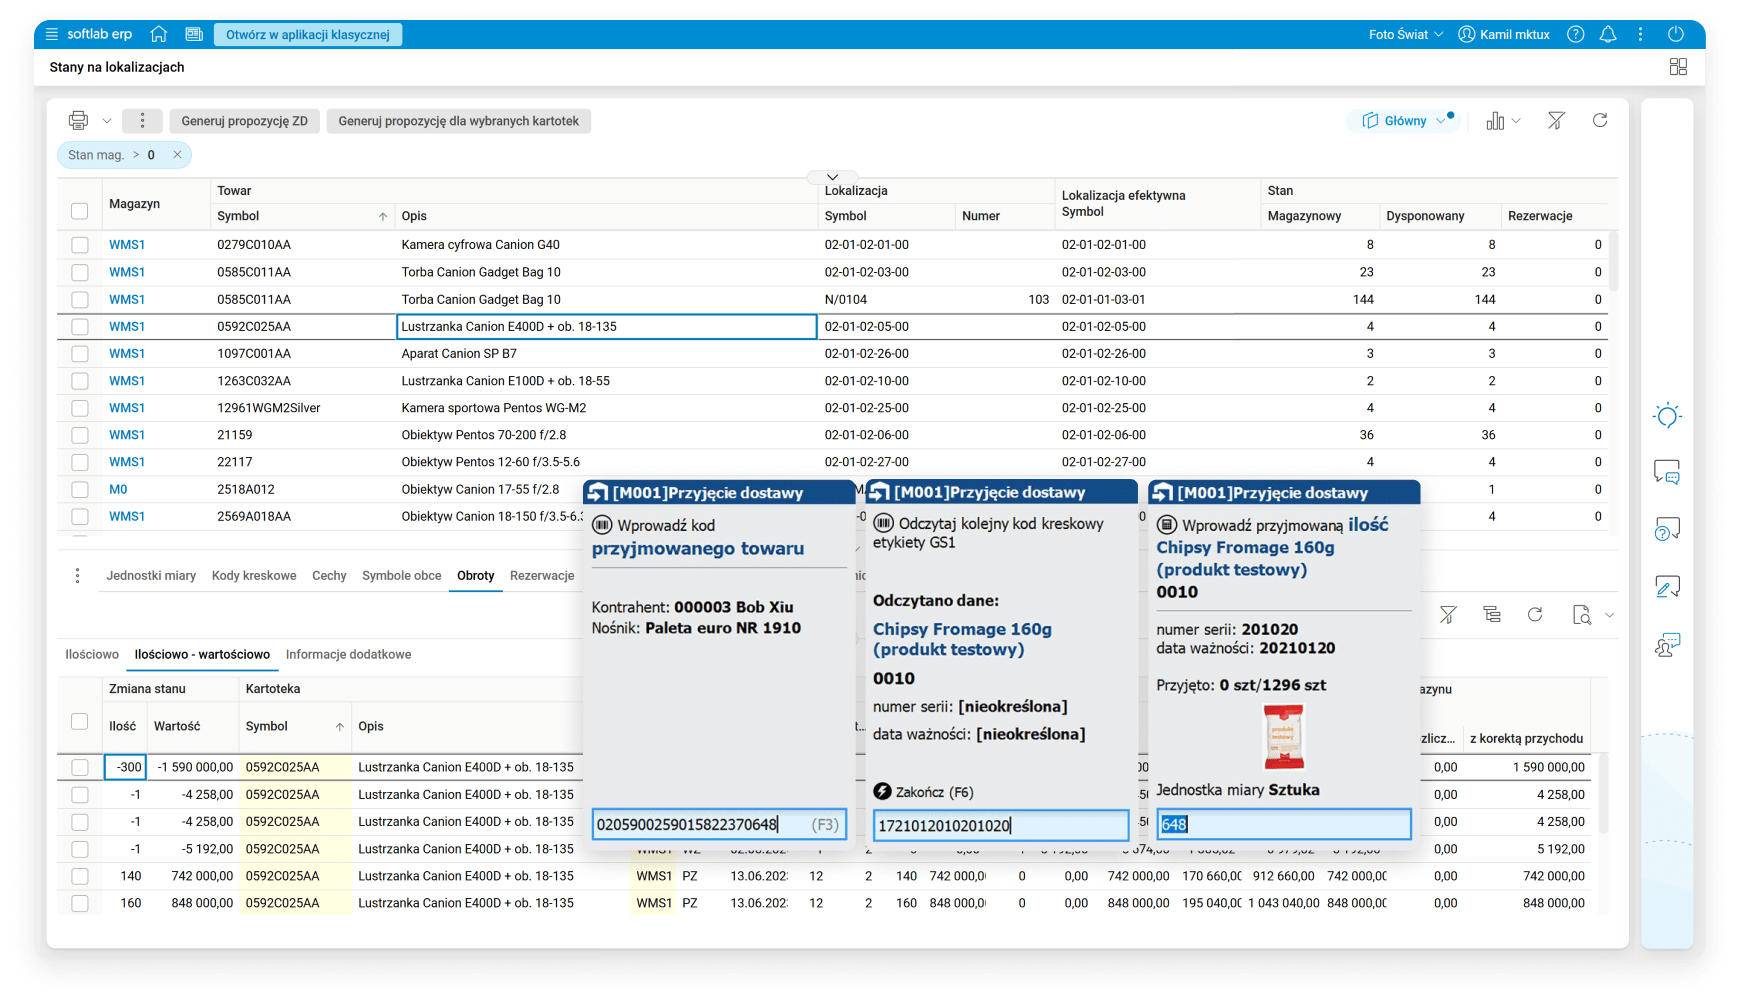Open the hamburger menu next to softlab erp

pos(52,34)
